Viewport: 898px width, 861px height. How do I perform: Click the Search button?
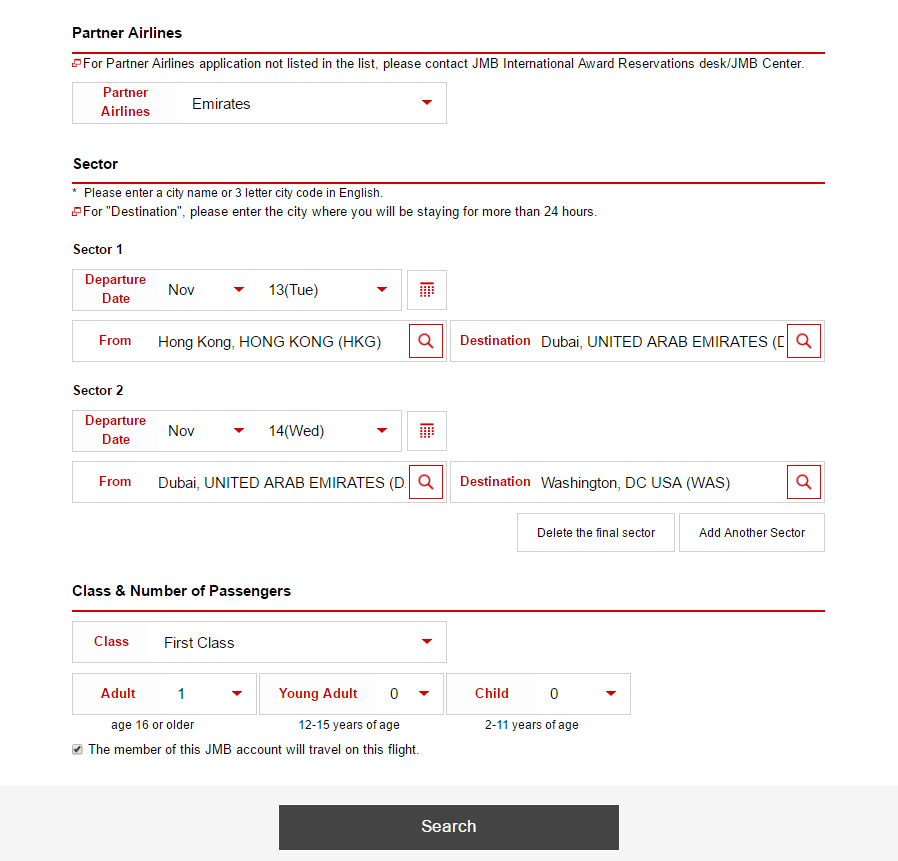[x=448, y=827]
